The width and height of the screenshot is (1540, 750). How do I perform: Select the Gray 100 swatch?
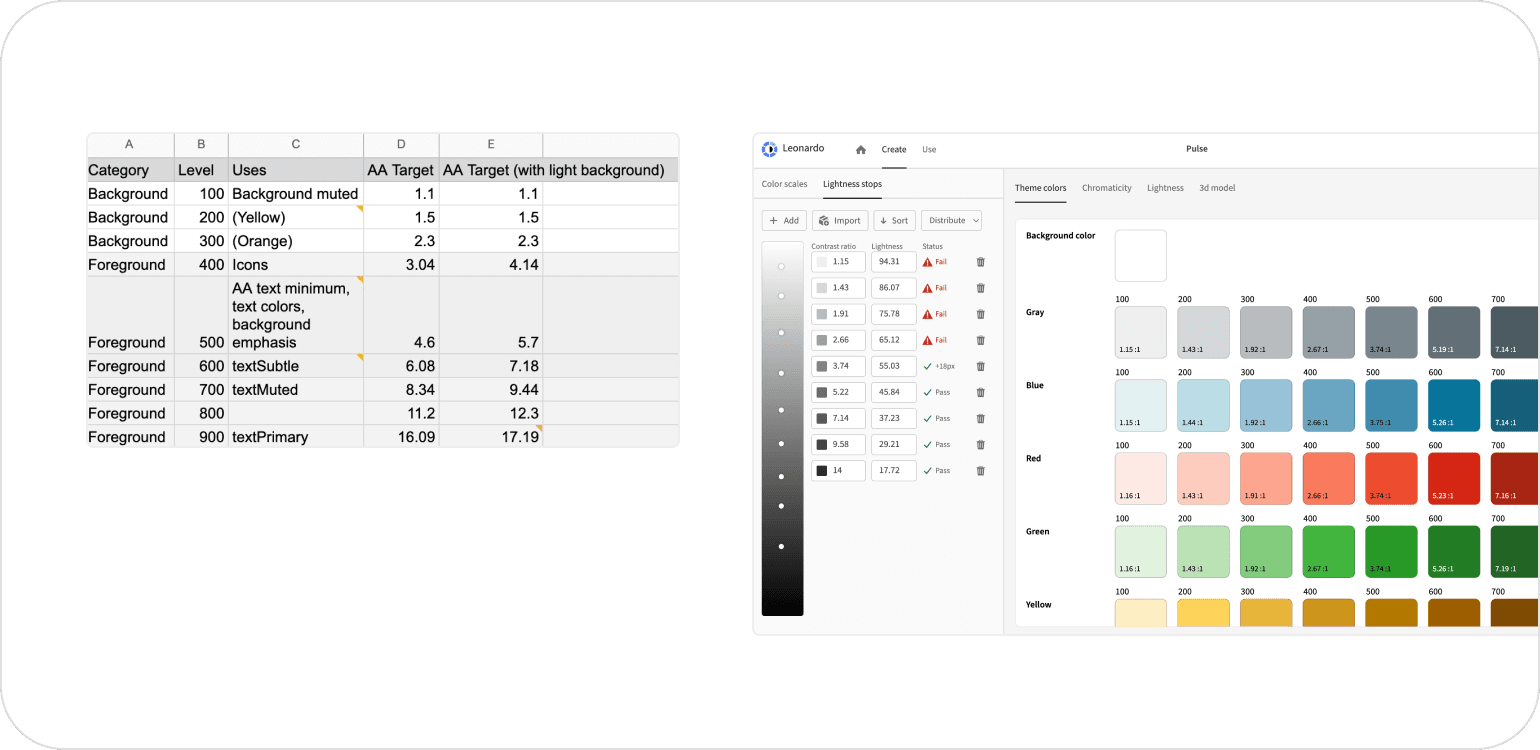[x=1141, y=332]
